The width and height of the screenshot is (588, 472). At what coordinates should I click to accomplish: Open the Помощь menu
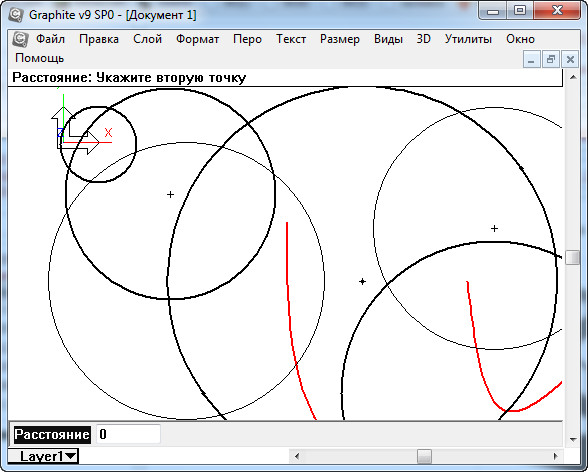pos(40,58)
